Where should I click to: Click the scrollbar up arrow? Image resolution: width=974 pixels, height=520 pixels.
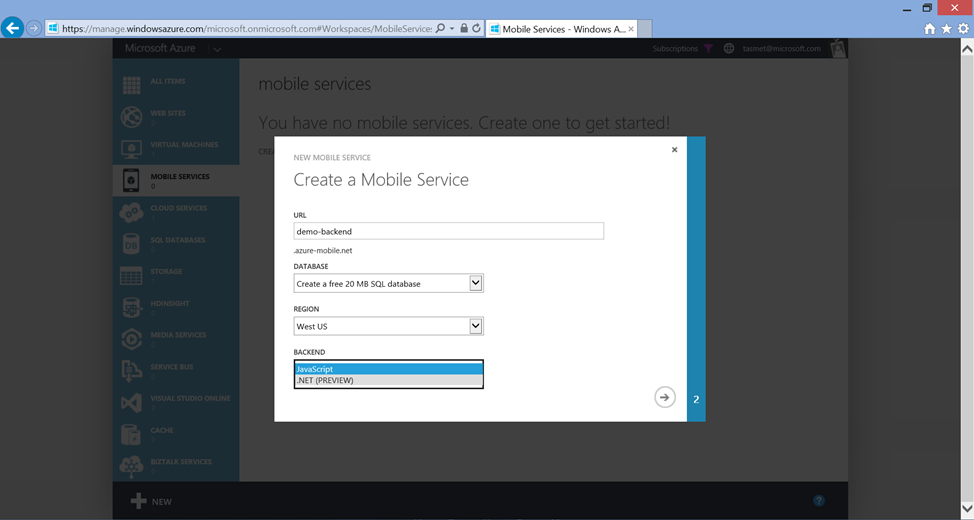[967, 49]
